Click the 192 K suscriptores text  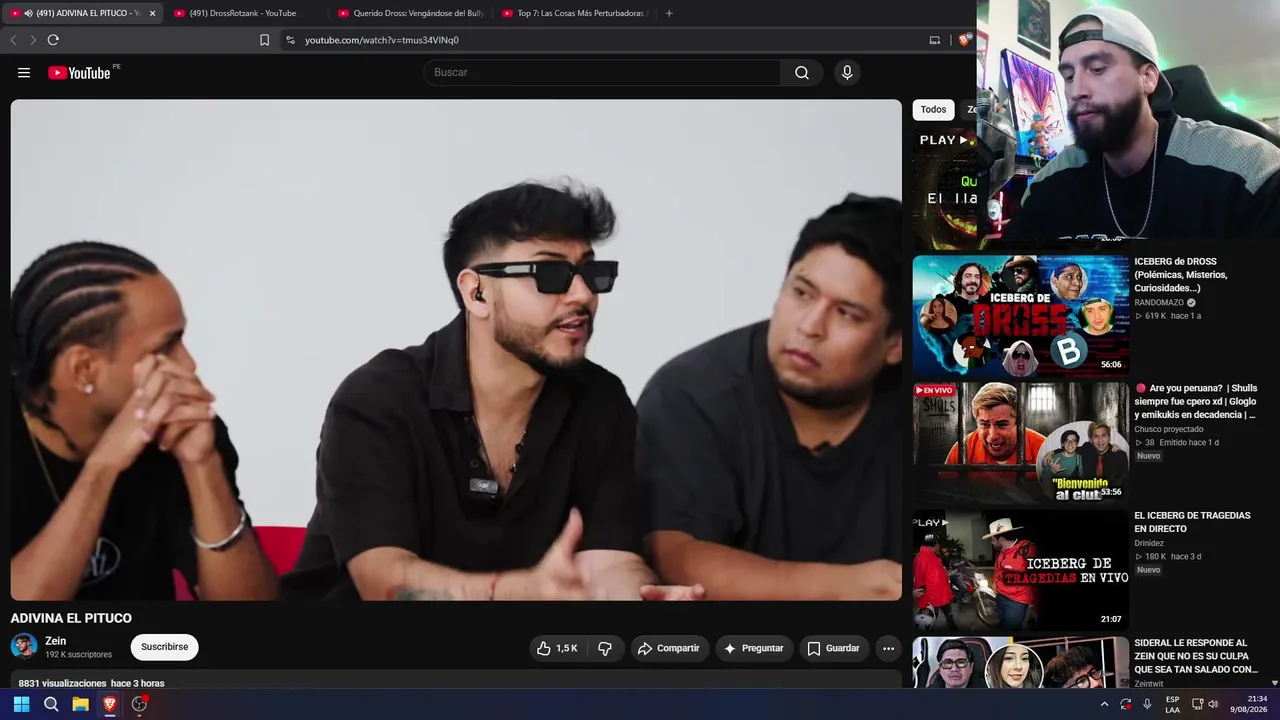78,655
